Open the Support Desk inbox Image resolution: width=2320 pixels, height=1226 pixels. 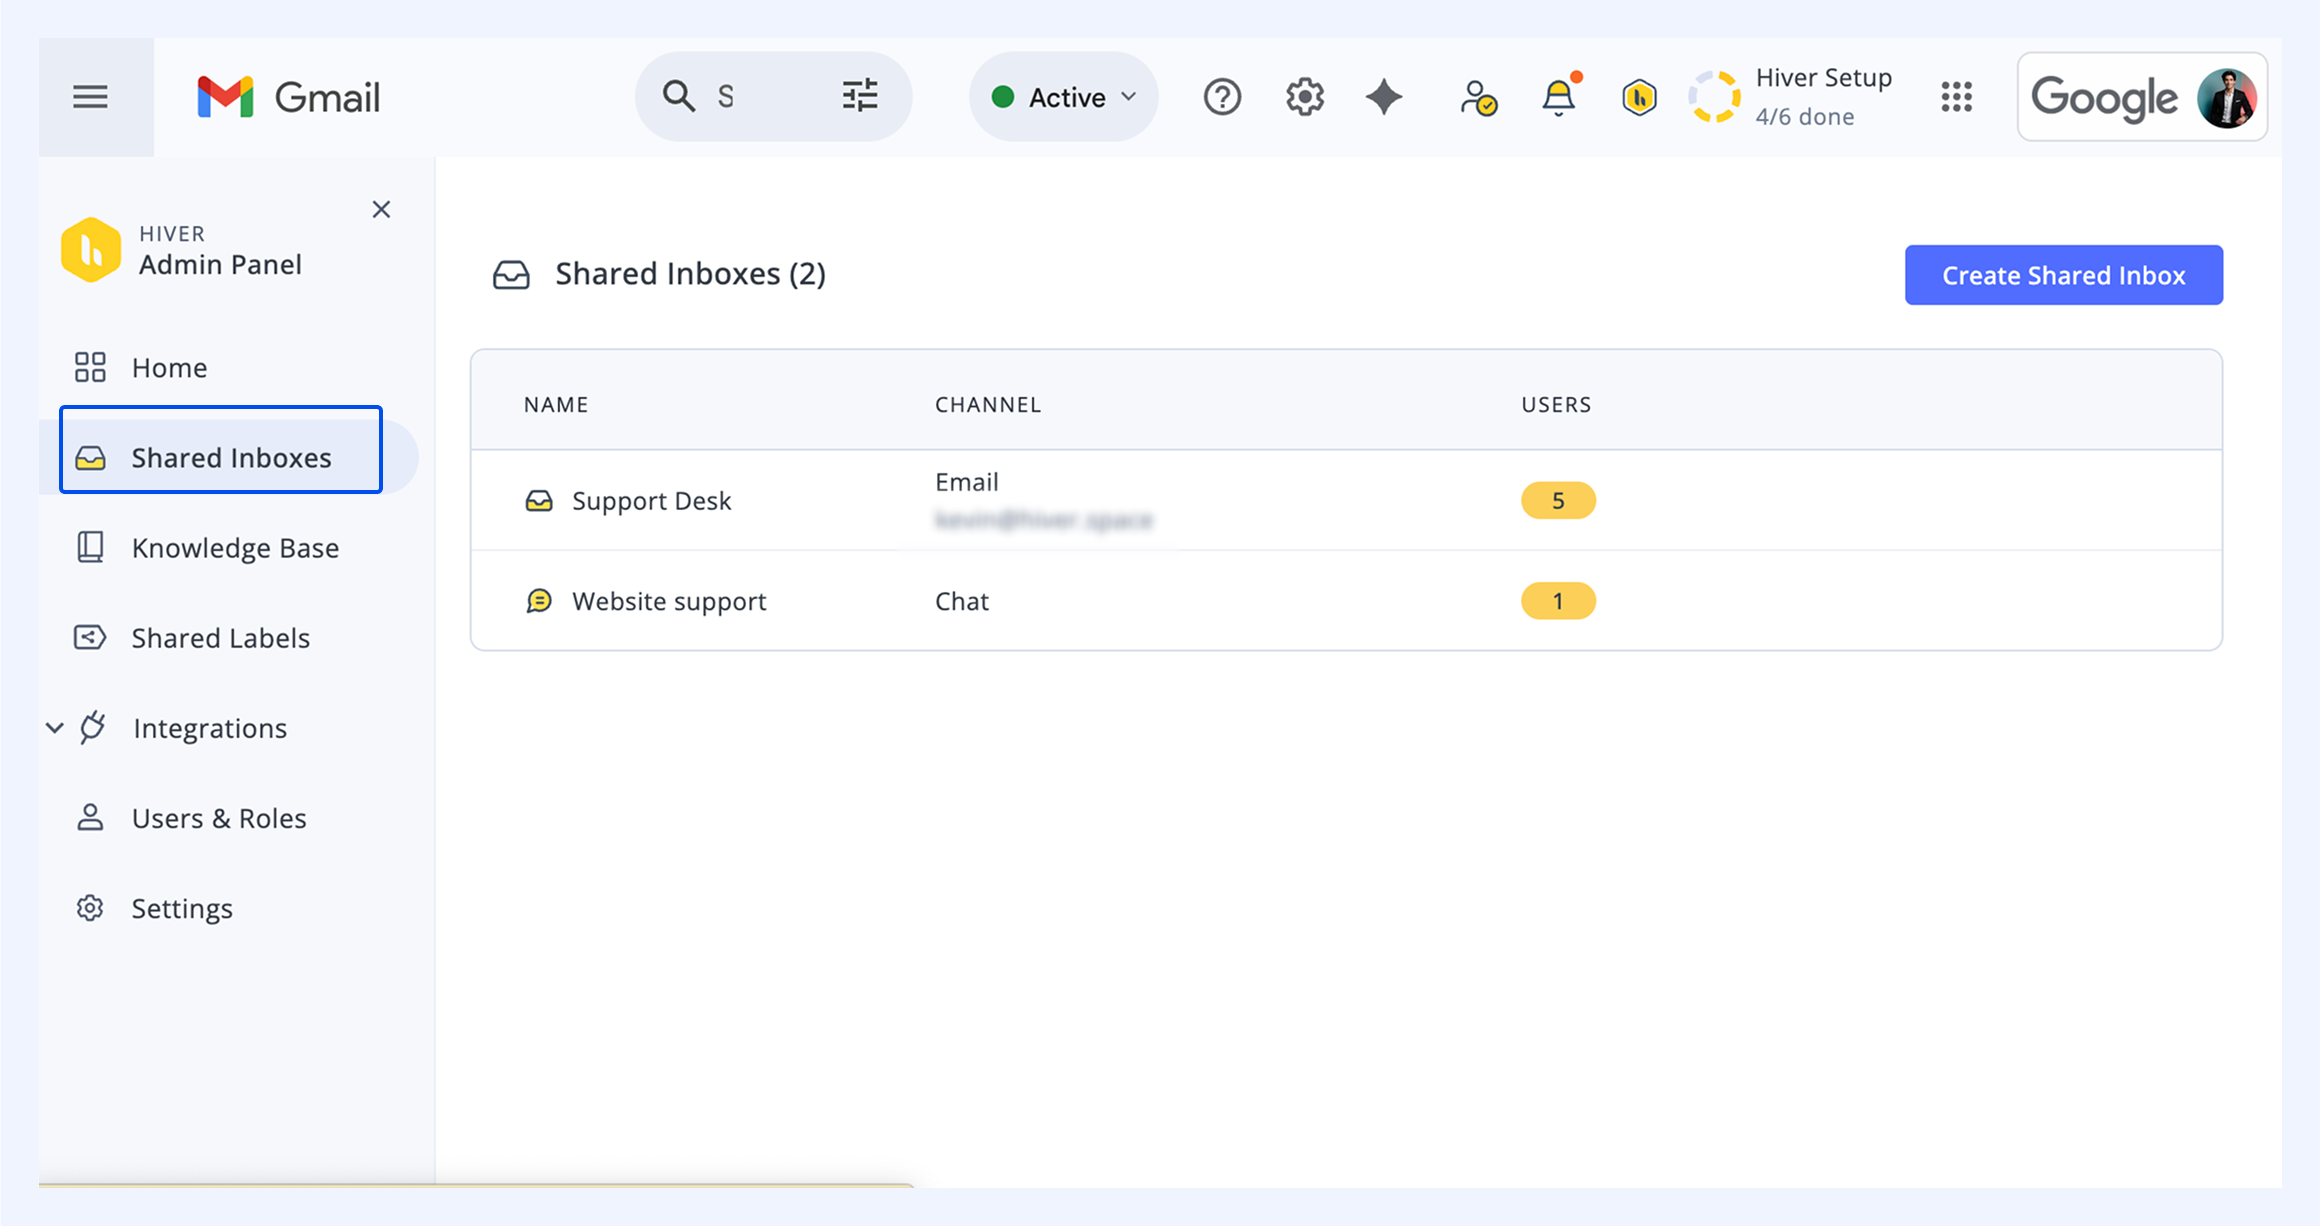pyautogui.click(x=651, y=500)
